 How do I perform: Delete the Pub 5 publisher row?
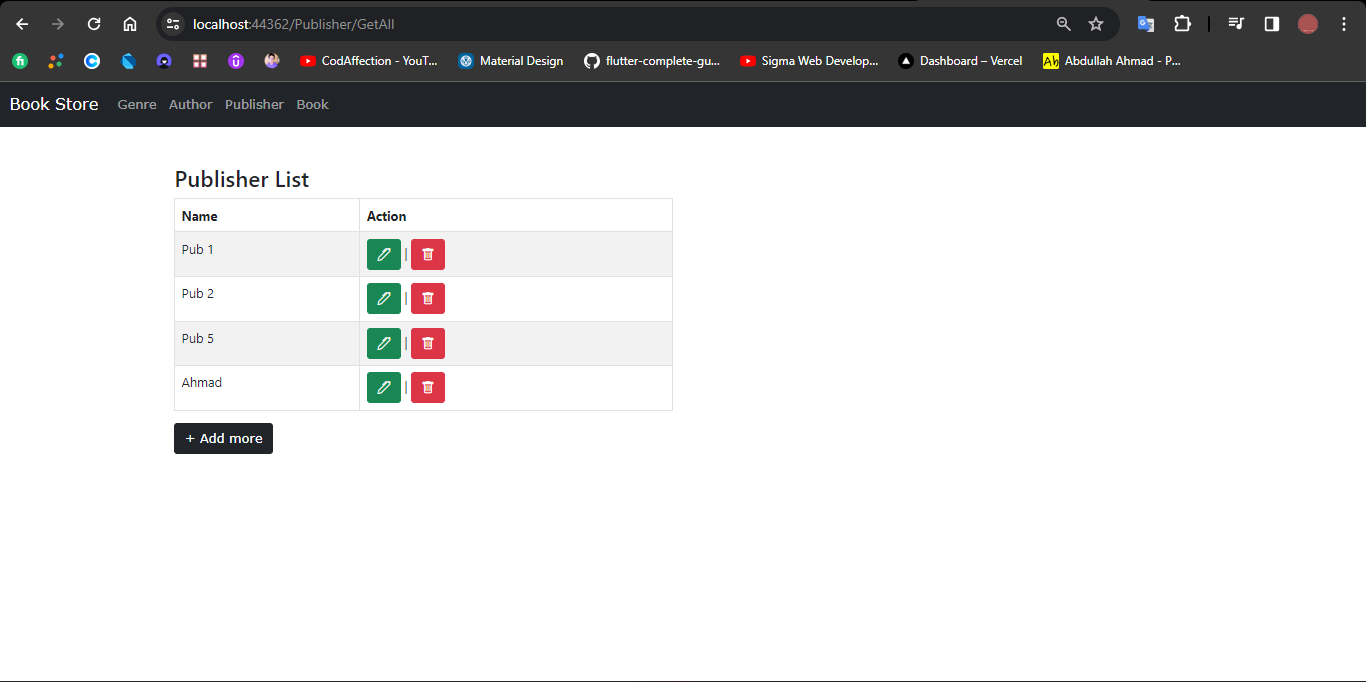428,343
